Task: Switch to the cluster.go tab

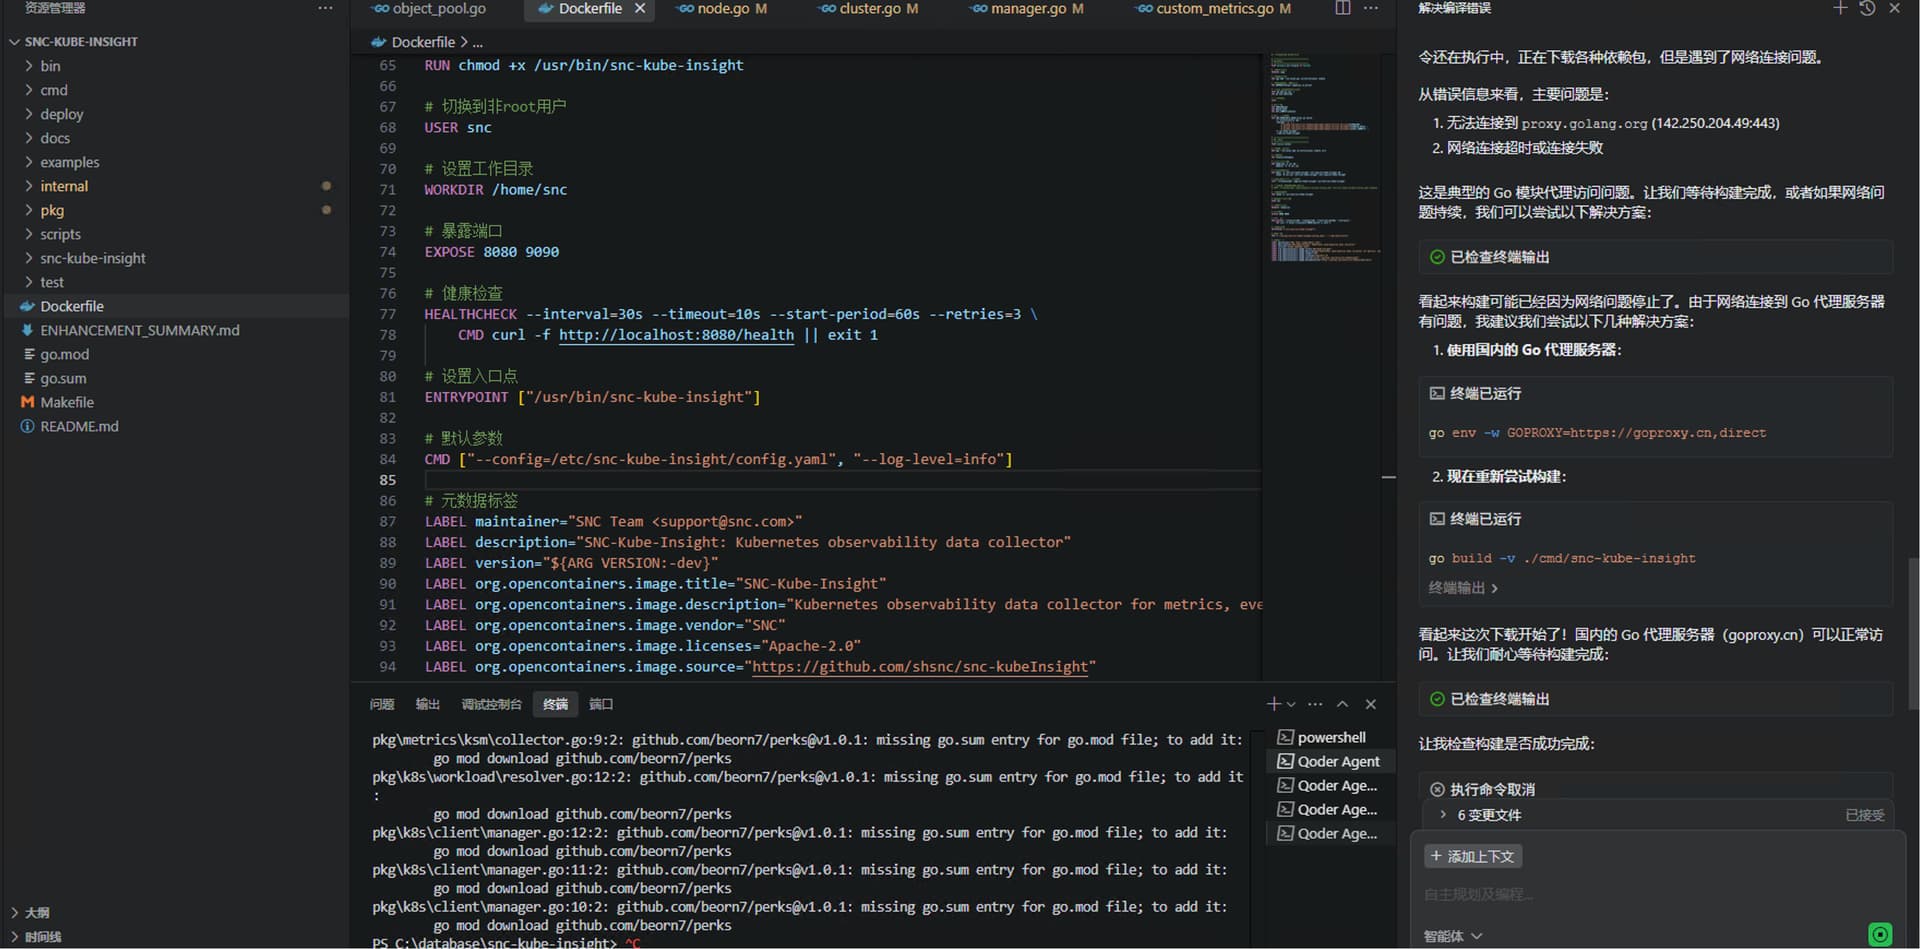Action: [x=868, y=8]
